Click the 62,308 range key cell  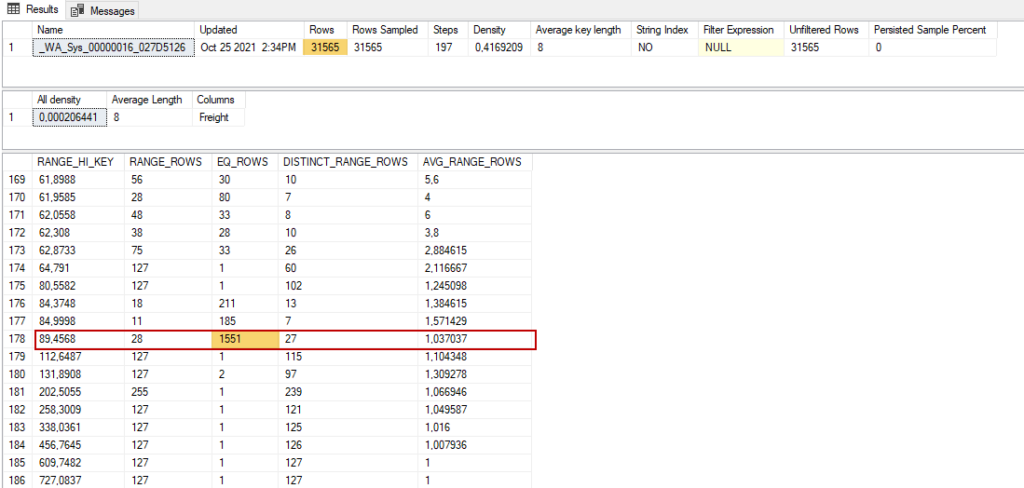pyautogui.click(x=78, y=233)
